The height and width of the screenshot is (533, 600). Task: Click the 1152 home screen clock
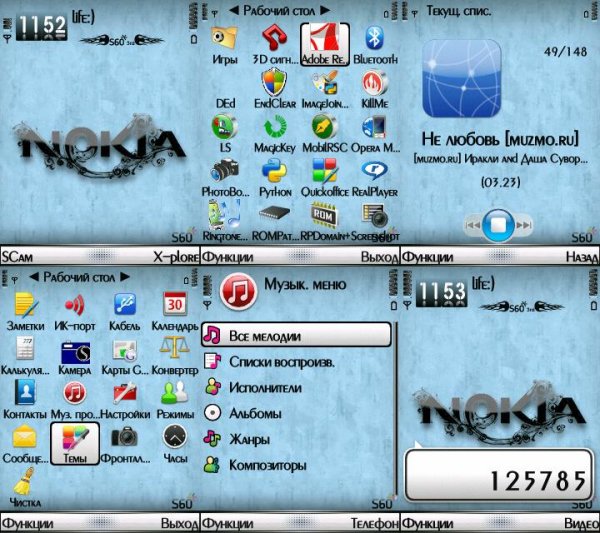pyautogui.click(x=42, y=28)
